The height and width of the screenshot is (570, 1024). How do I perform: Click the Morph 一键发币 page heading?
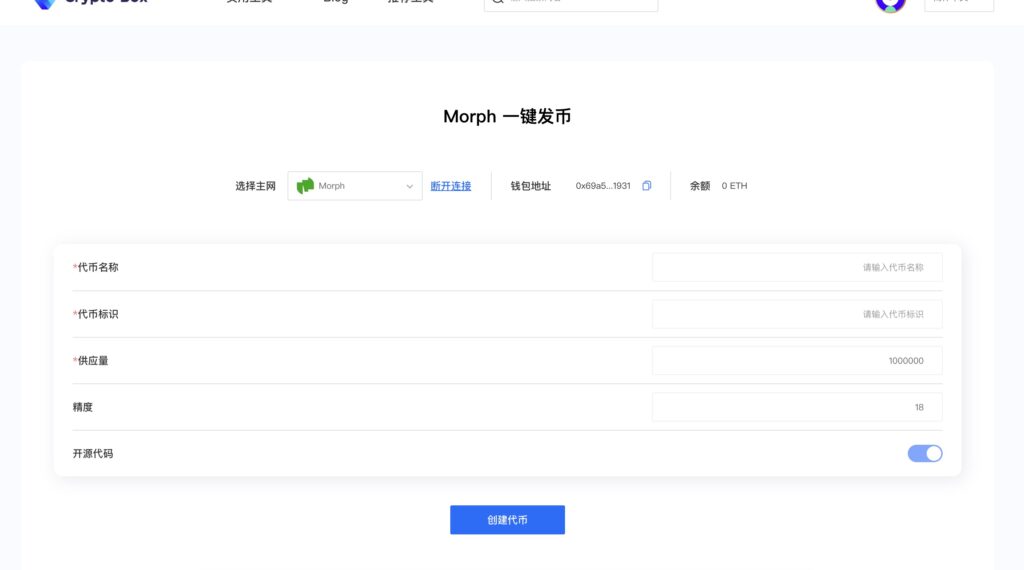tap(507, 116)
